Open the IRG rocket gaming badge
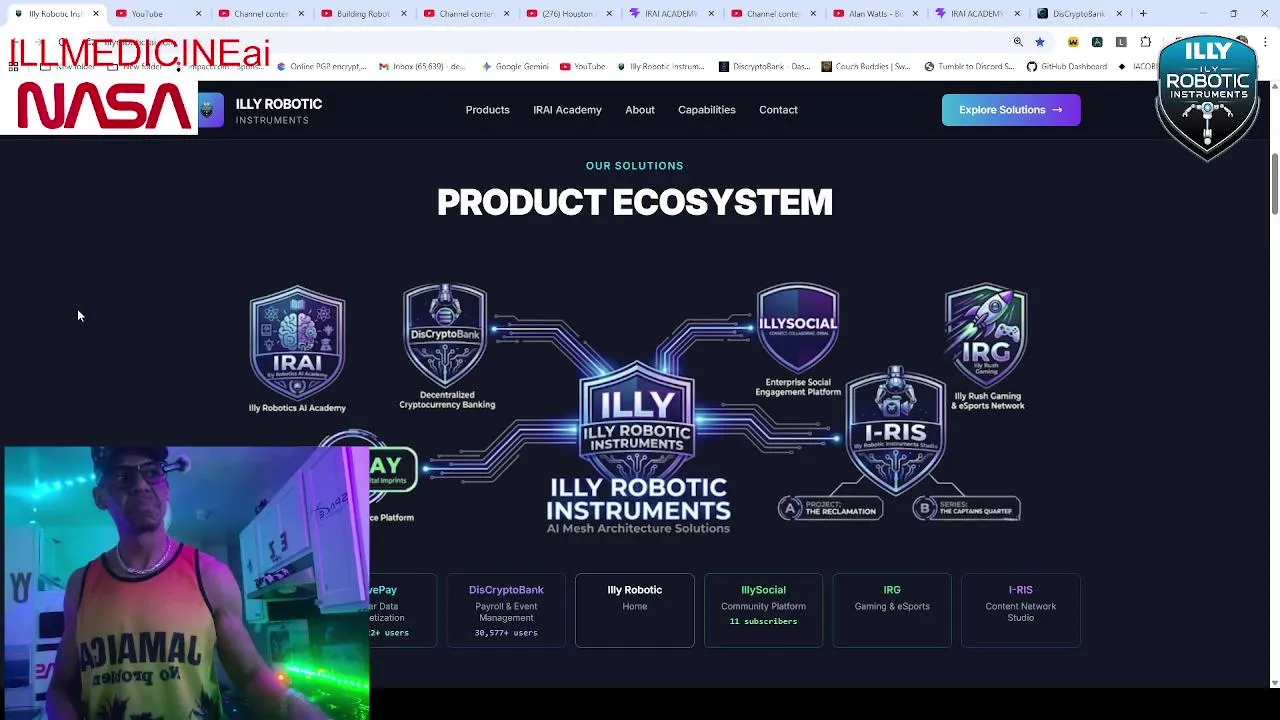The width and height of the screenshot is (1280, 720). point(986,335)
